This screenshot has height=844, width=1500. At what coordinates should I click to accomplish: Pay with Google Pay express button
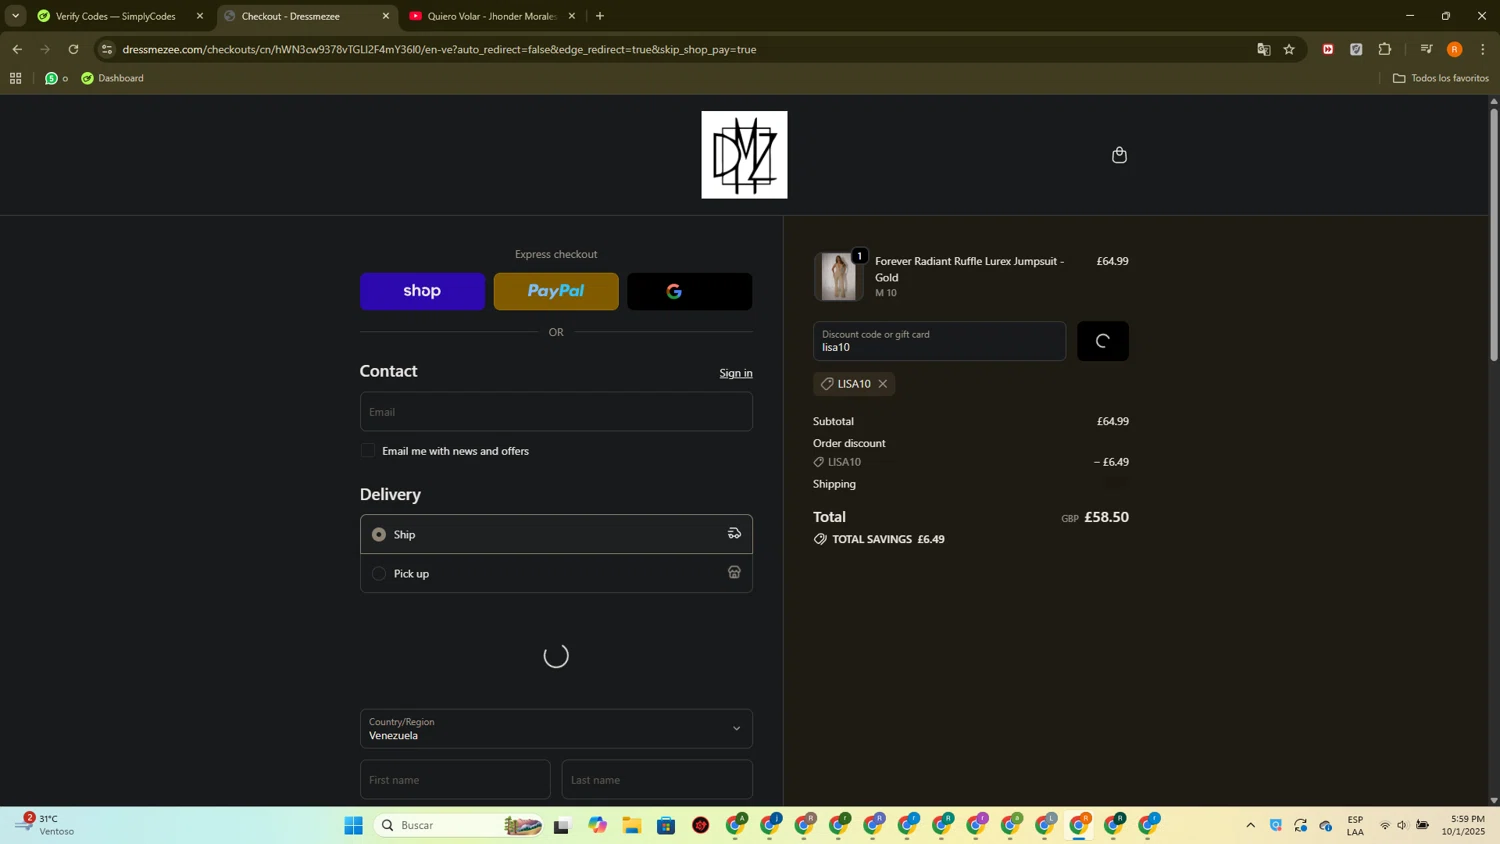(690, 291)
